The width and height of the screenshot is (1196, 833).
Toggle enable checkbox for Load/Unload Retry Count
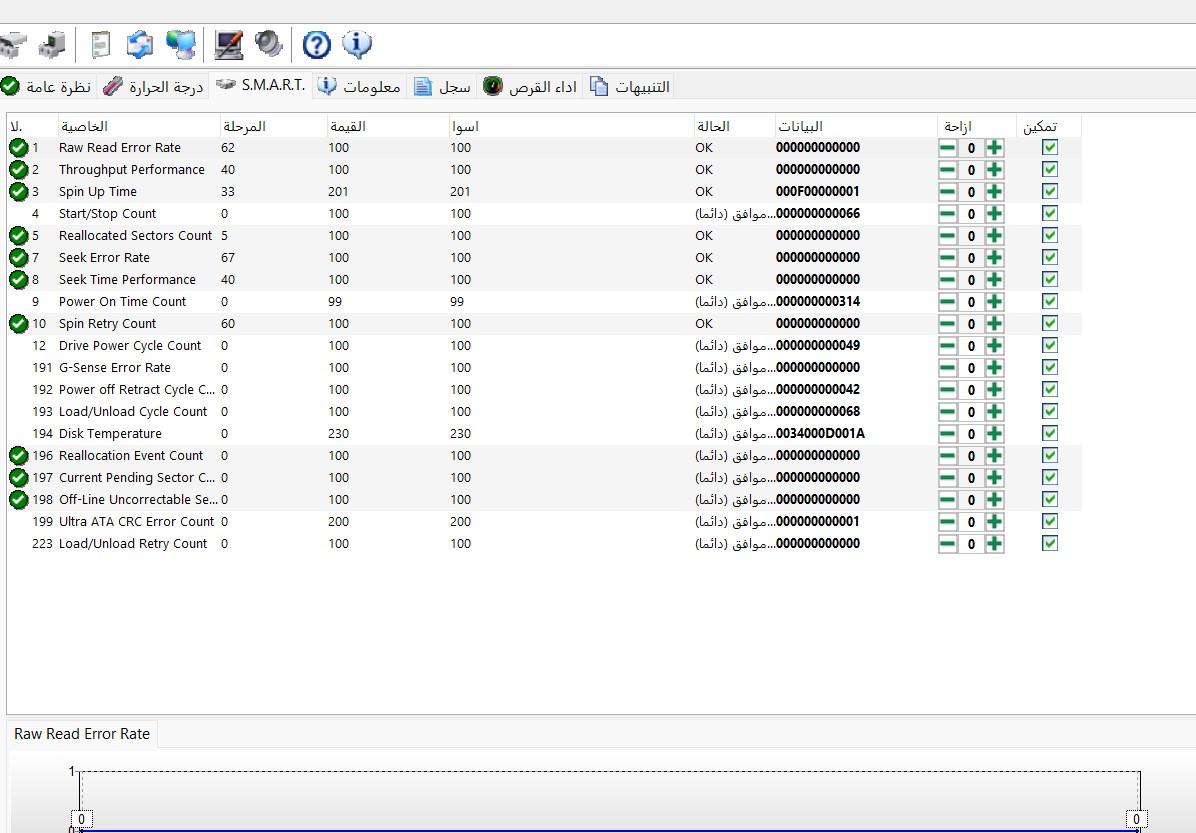pyautogui.click(x=1050, y=543)
